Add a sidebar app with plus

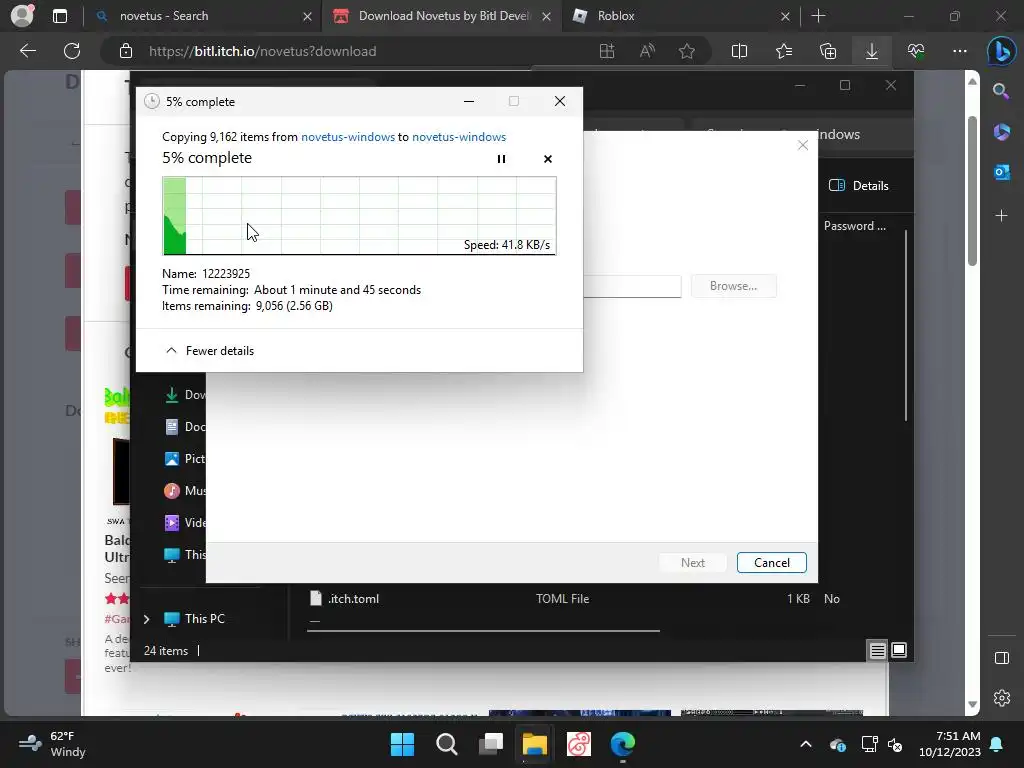(x=1001, y=216)
